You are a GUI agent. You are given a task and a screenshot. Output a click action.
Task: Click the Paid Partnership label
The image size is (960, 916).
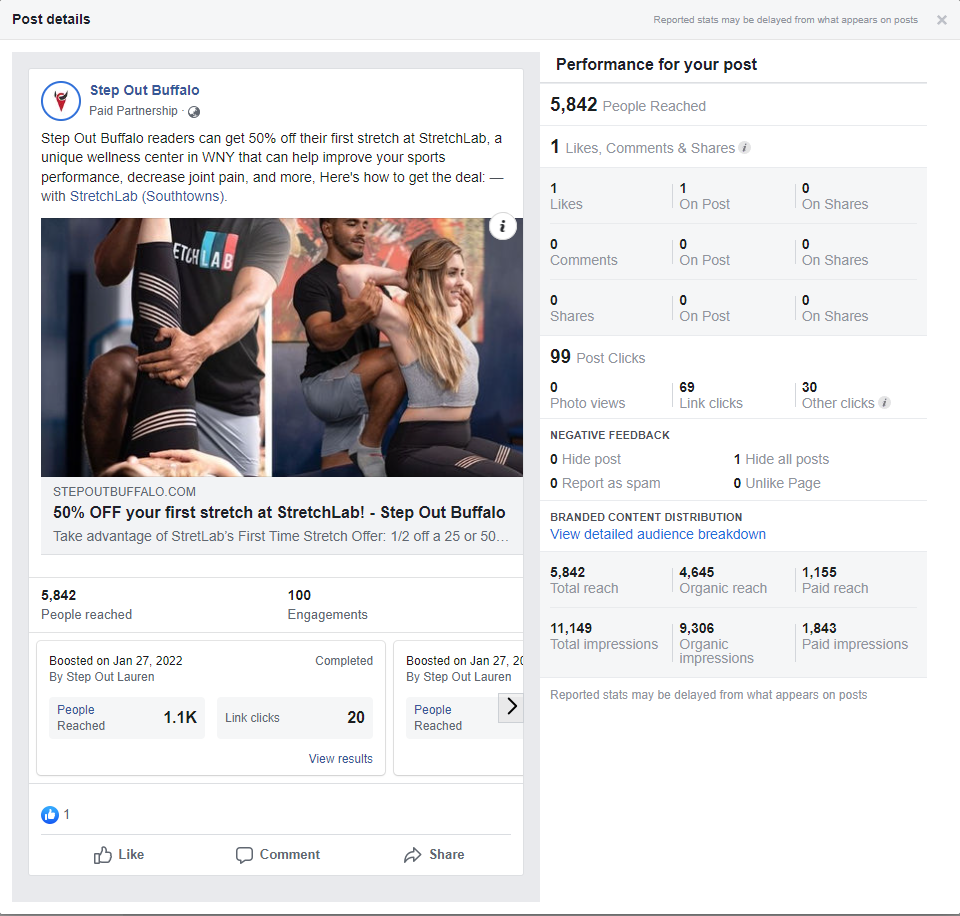[x=133, y=111]
